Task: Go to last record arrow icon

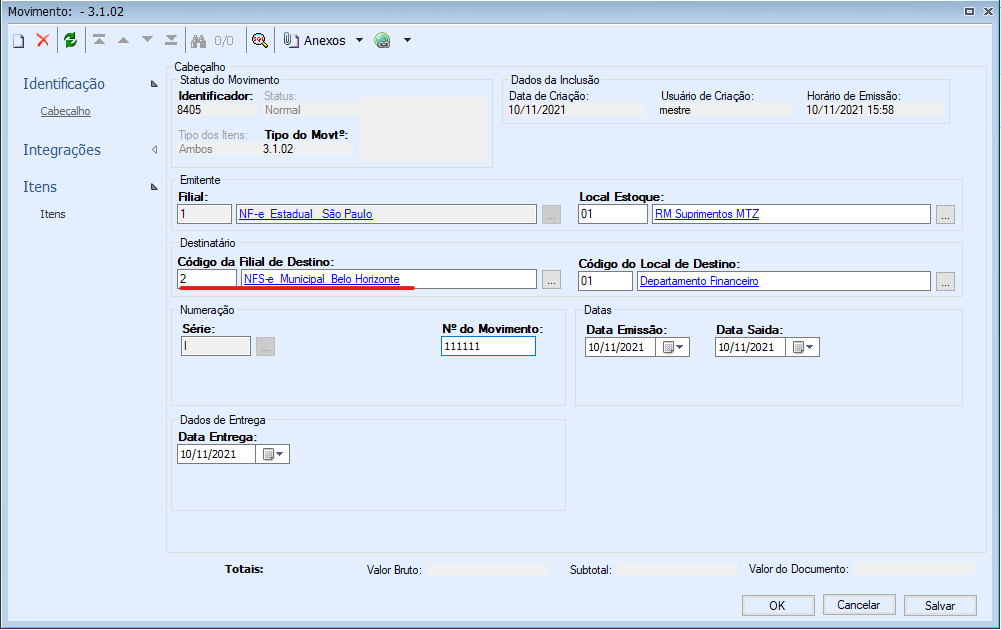Action: click(171, 40)
